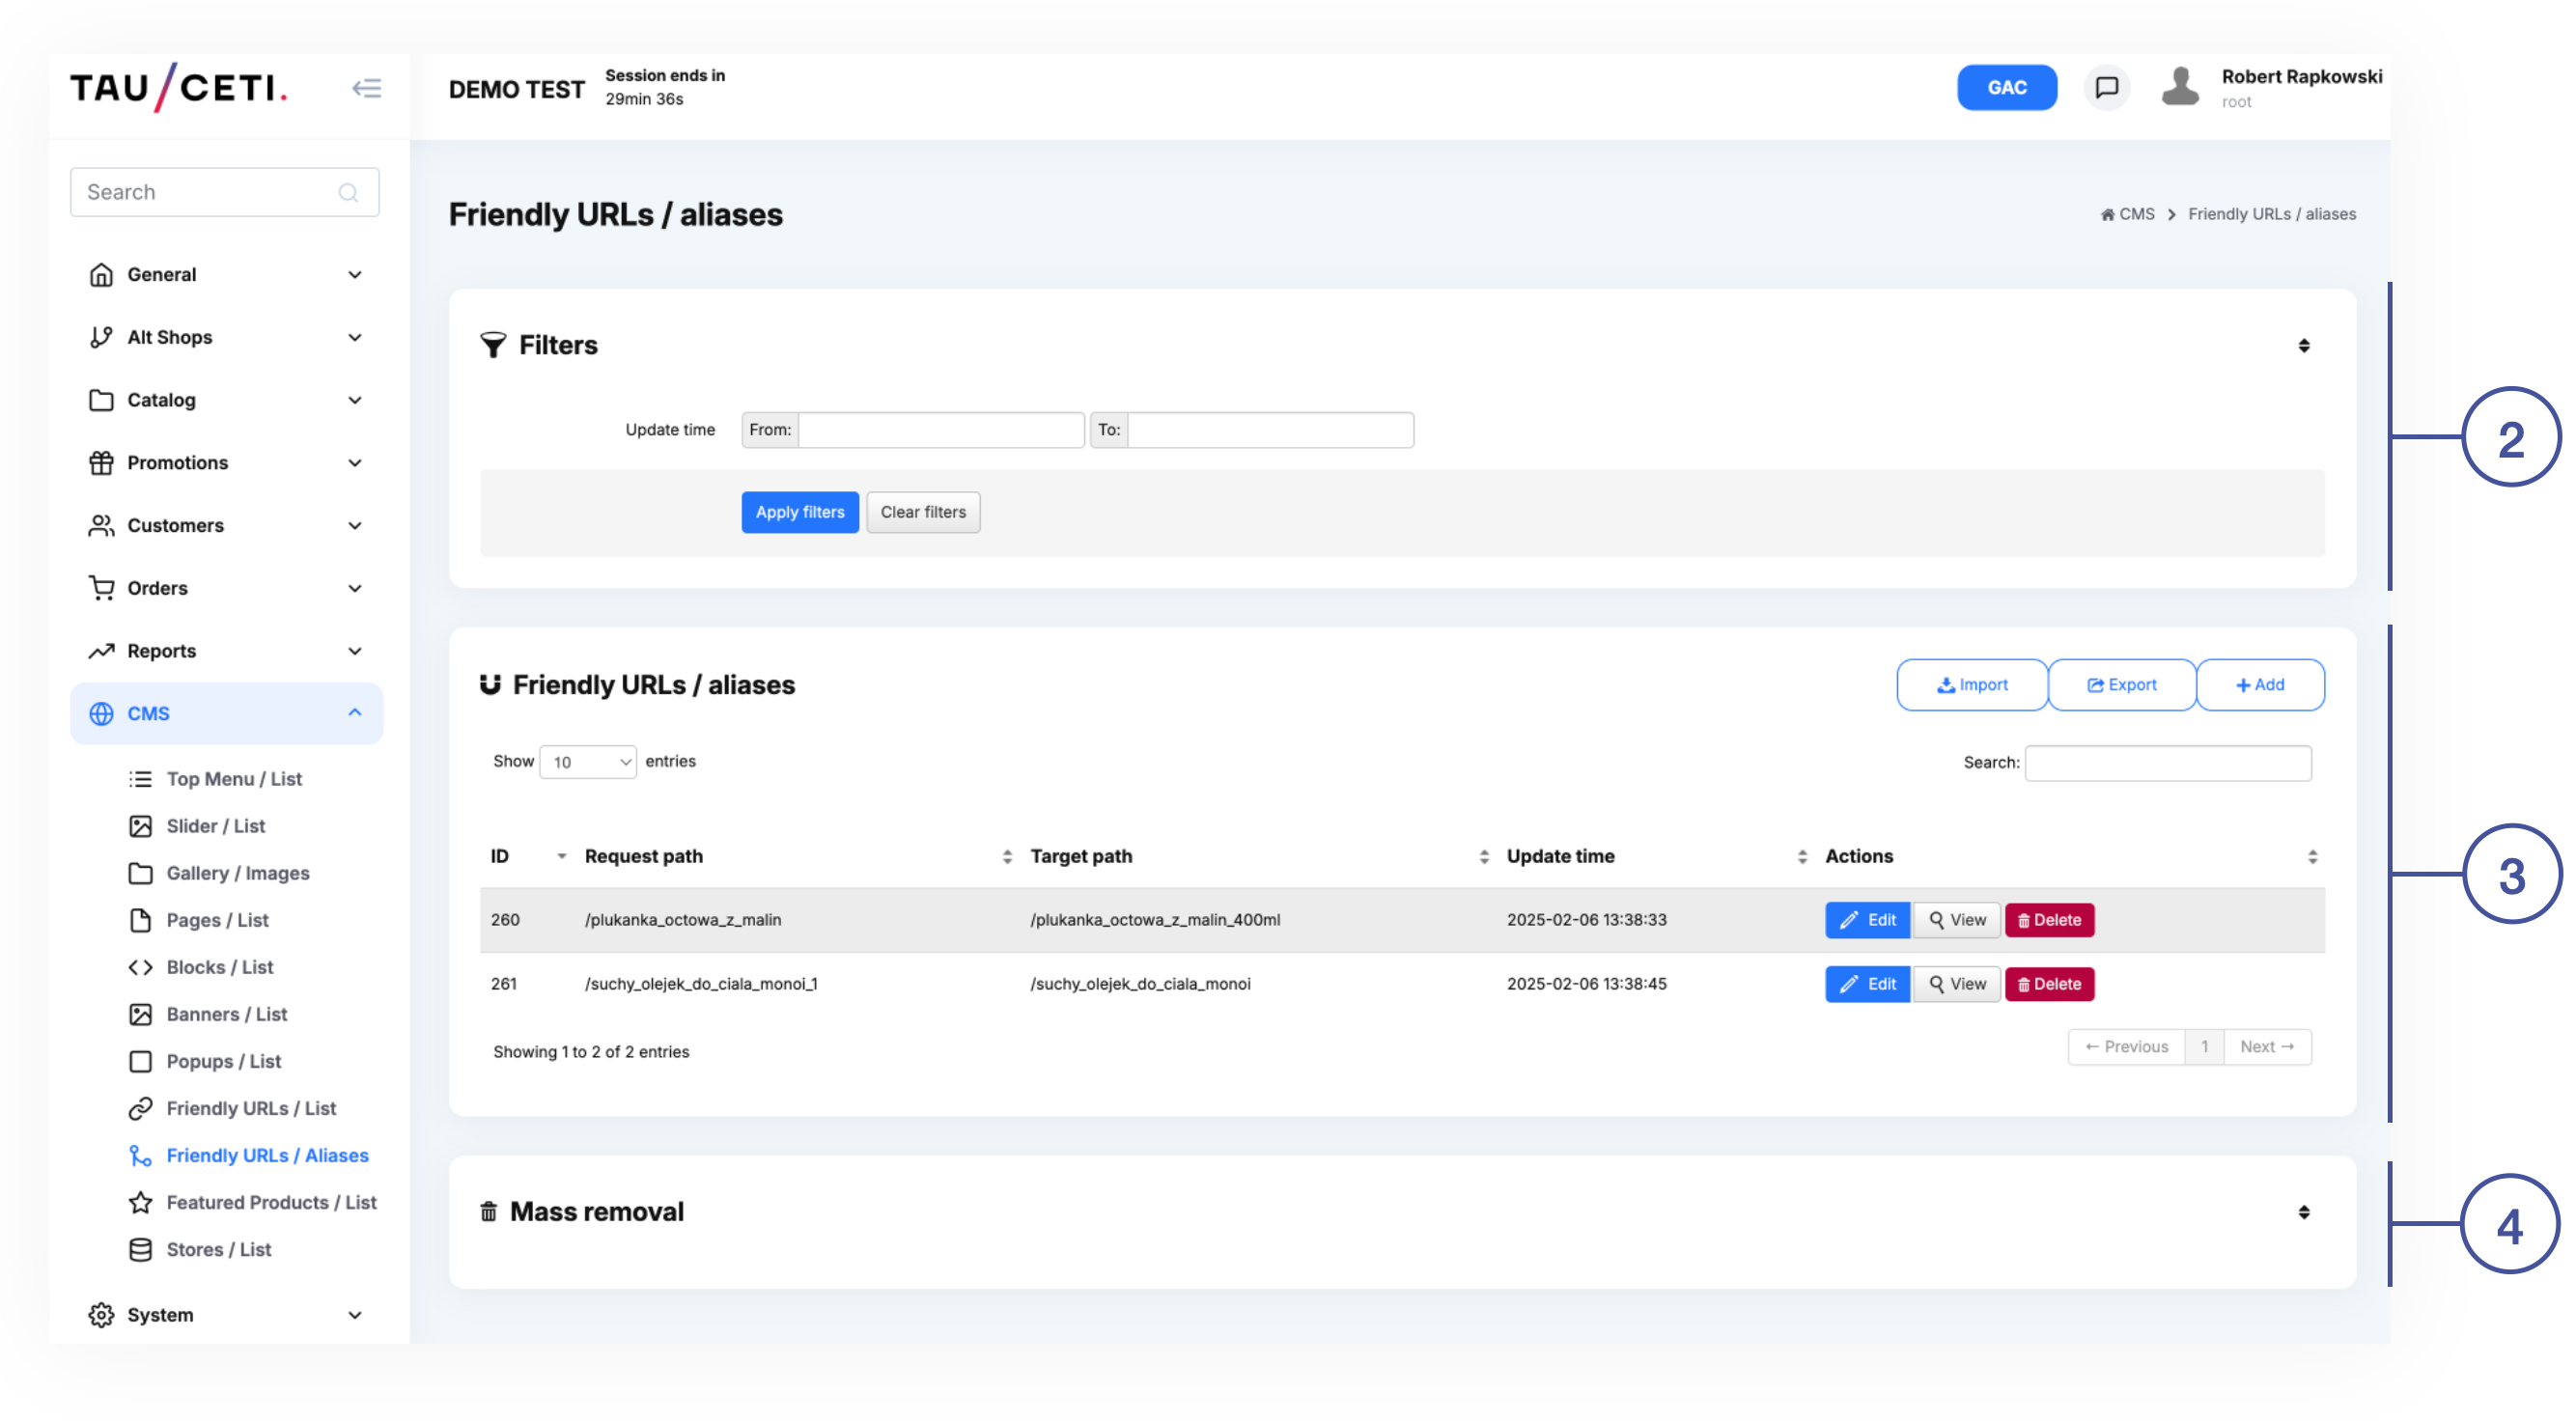
Task: Click the user avatar icon
Action: tap(2180, 87)
